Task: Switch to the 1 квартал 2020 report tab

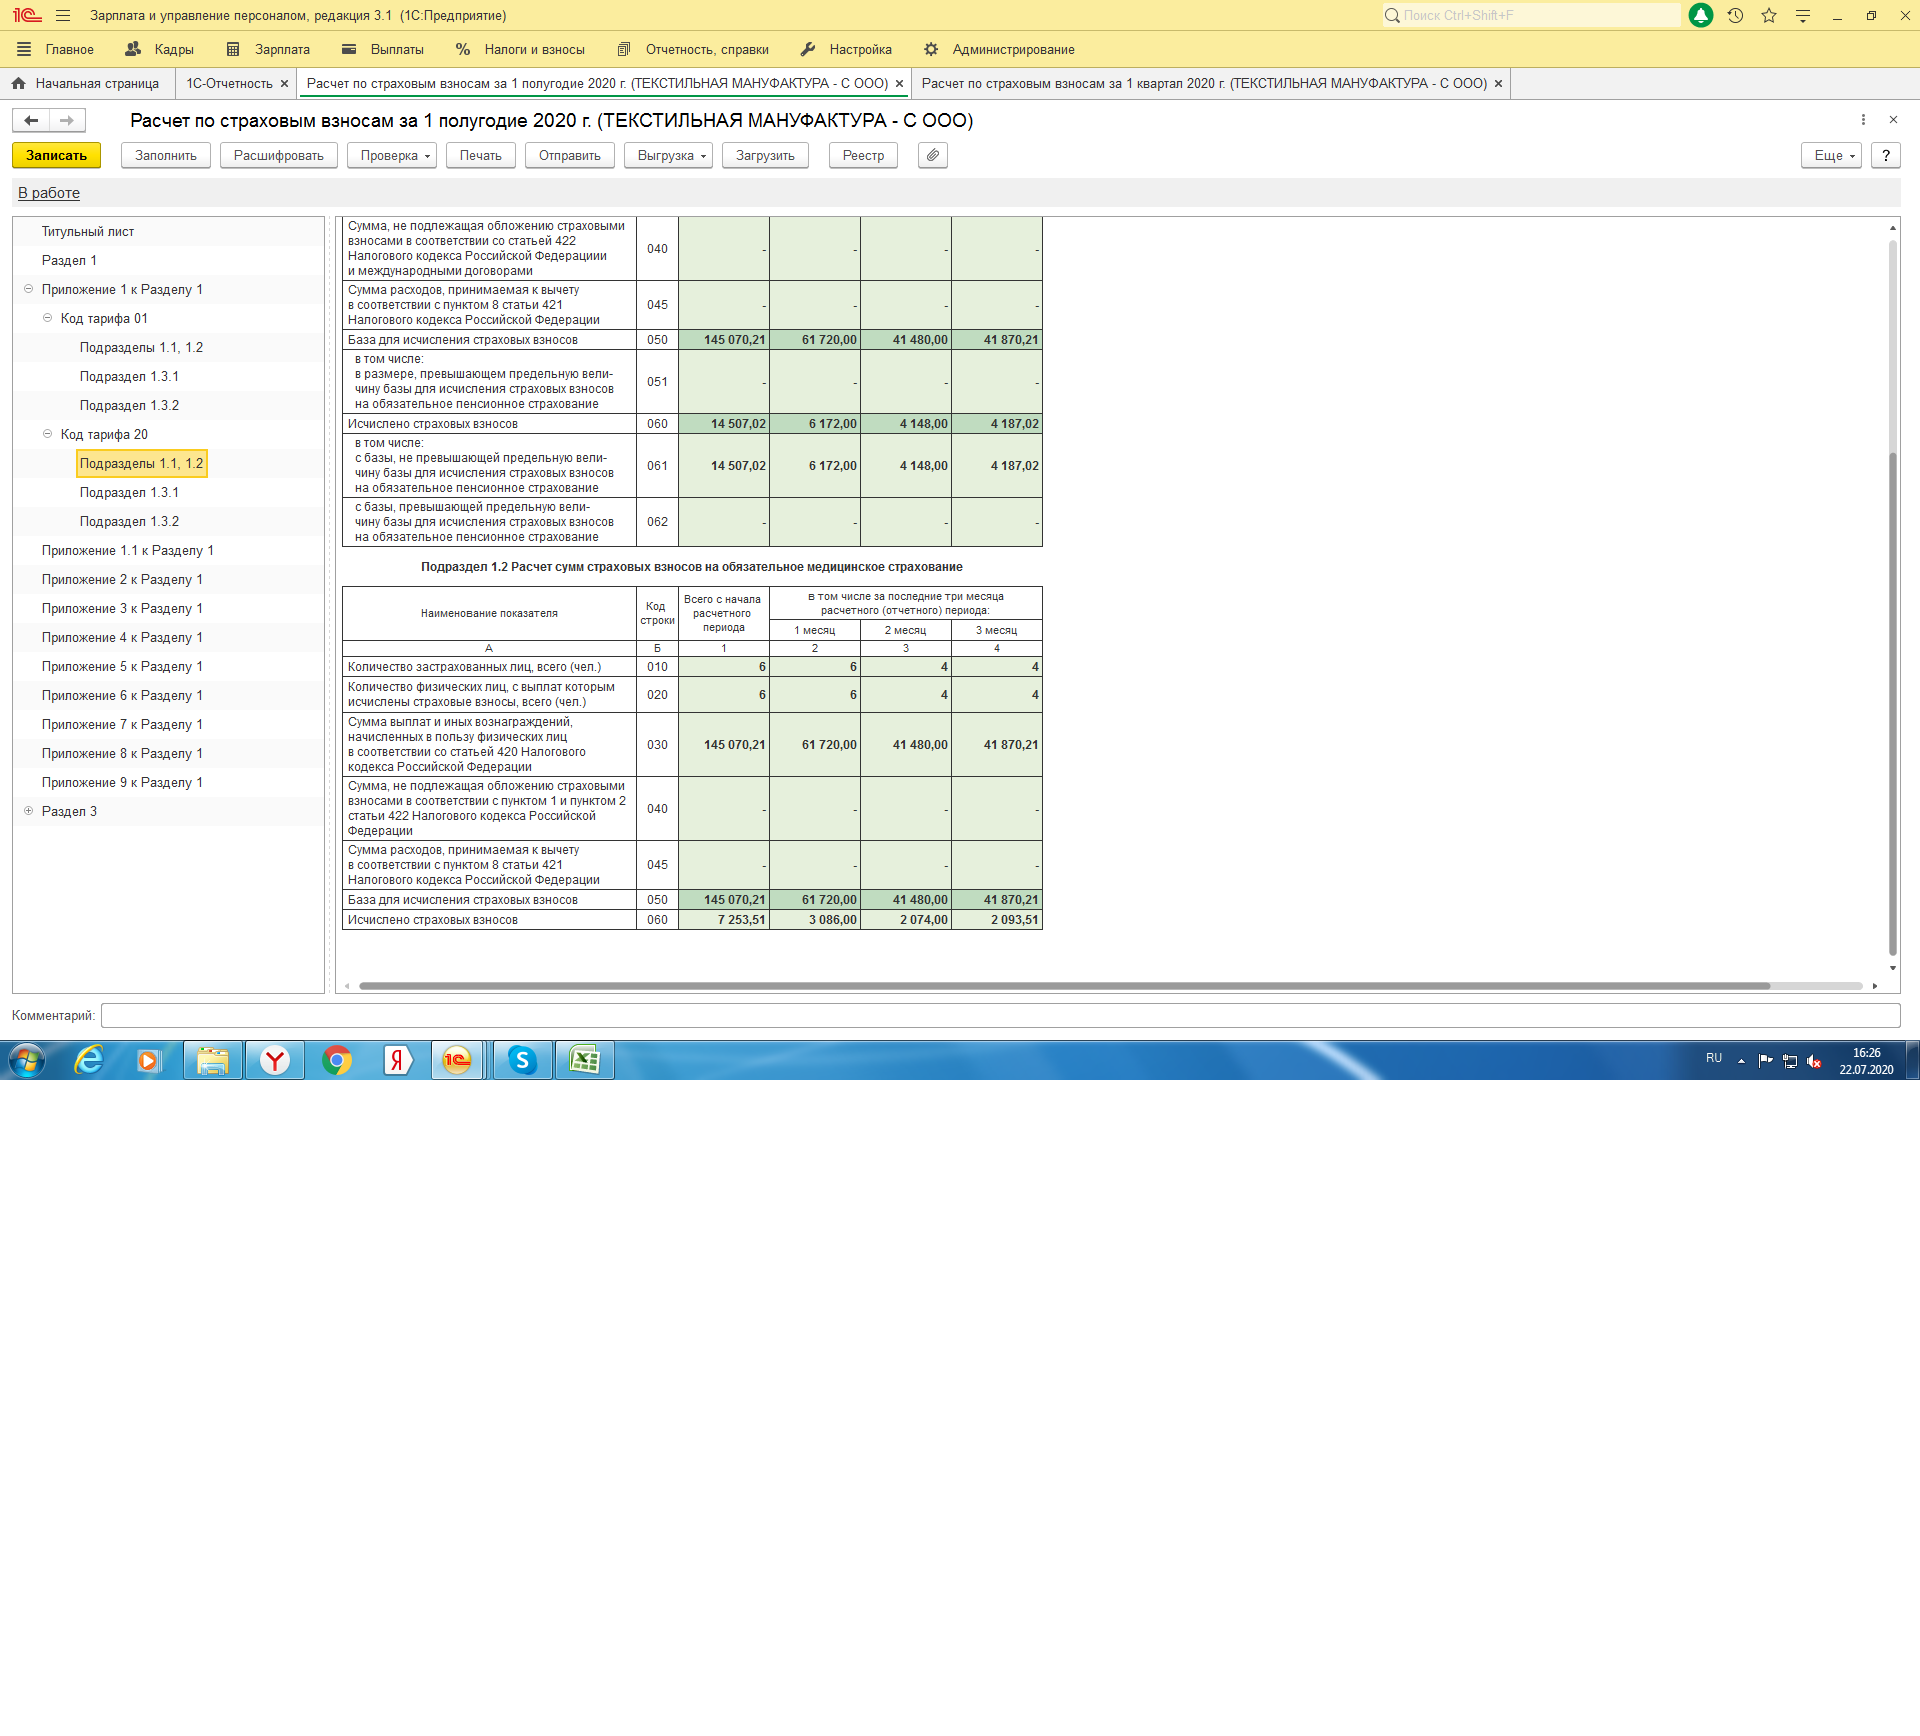Action: (x=1204, y=84)
